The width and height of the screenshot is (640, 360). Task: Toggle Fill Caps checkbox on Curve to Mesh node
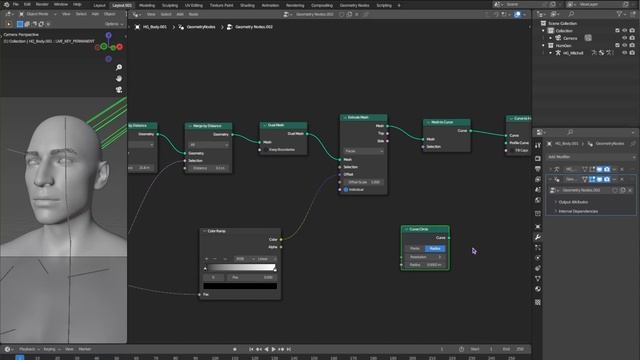pyautogui.click(x=512, y=151)
